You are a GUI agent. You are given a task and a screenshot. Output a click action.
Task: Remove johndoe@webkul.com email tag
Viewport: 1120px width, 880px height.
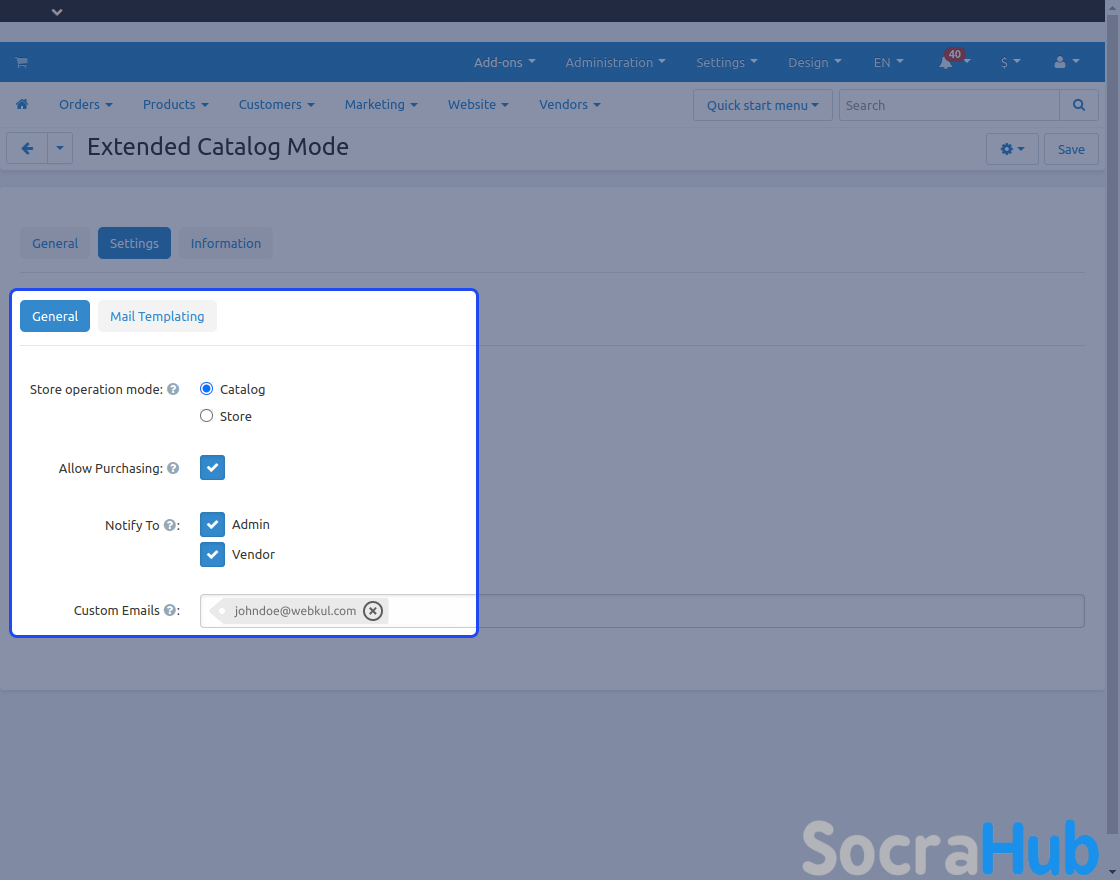(372, 611)
